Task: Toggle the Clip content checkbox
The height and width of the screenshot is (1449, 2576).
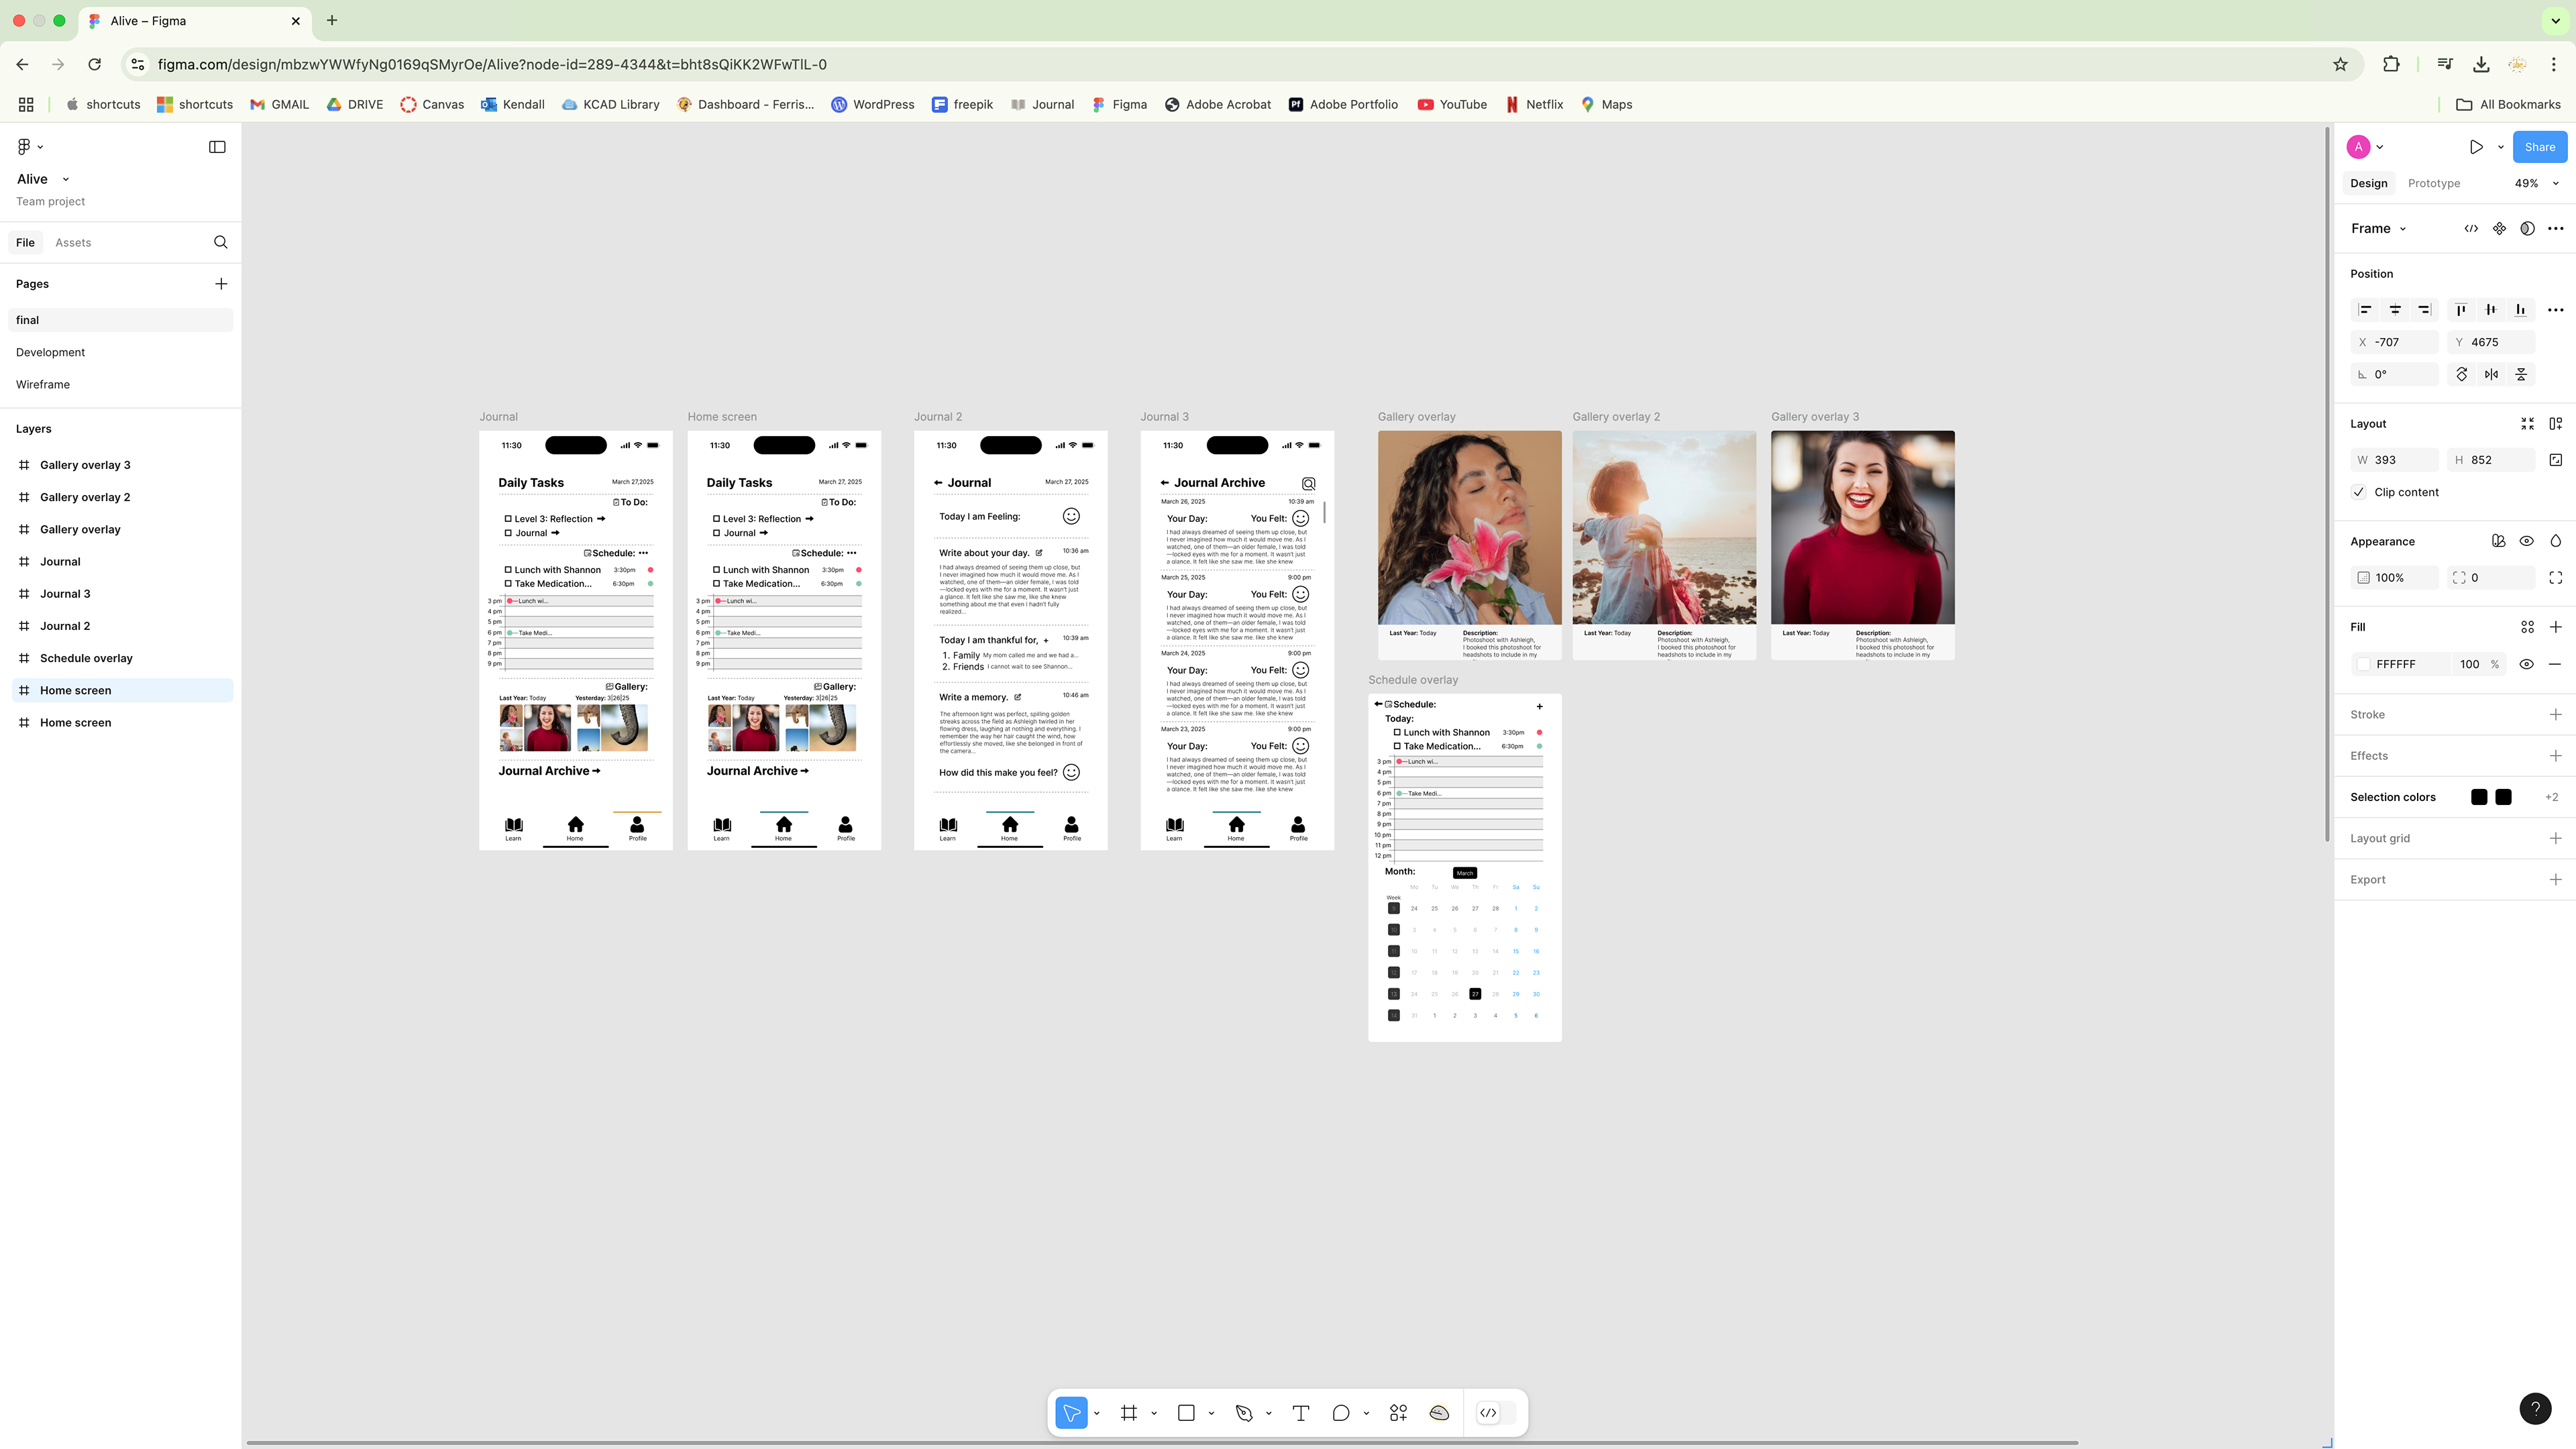Action: 2359,492
